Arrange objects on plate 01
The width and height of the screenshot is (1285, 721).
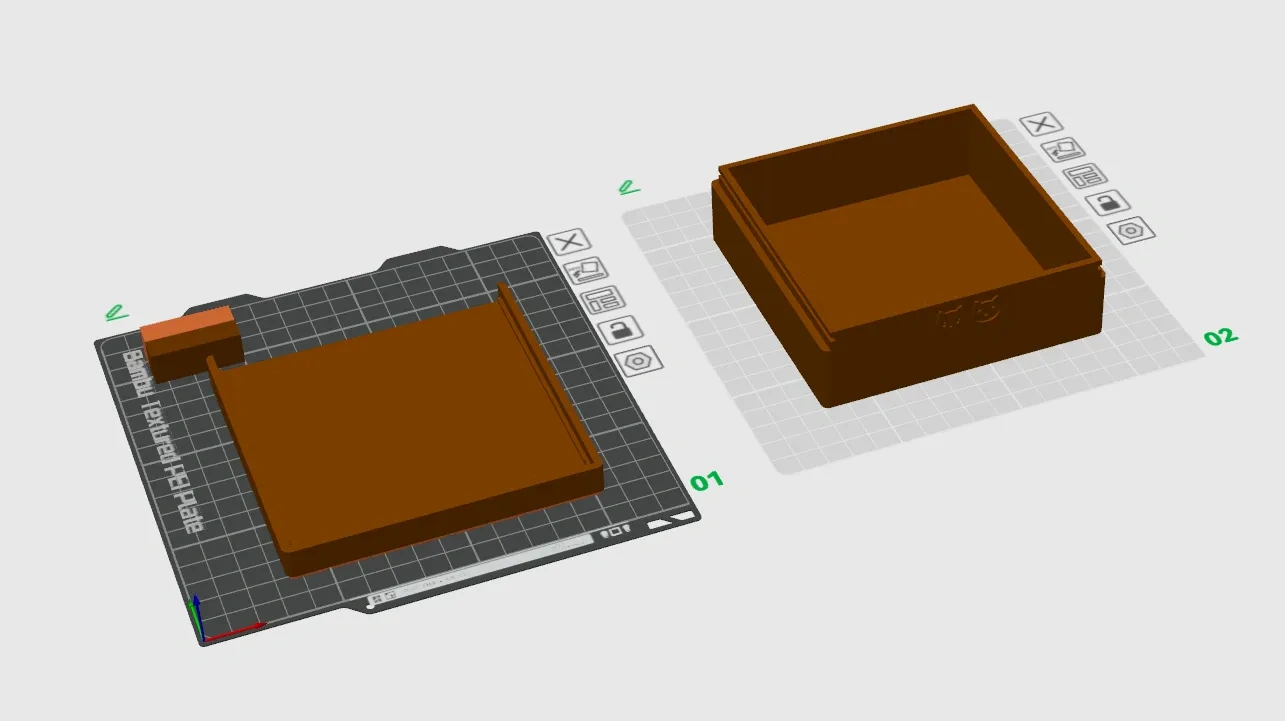(603, 299)
